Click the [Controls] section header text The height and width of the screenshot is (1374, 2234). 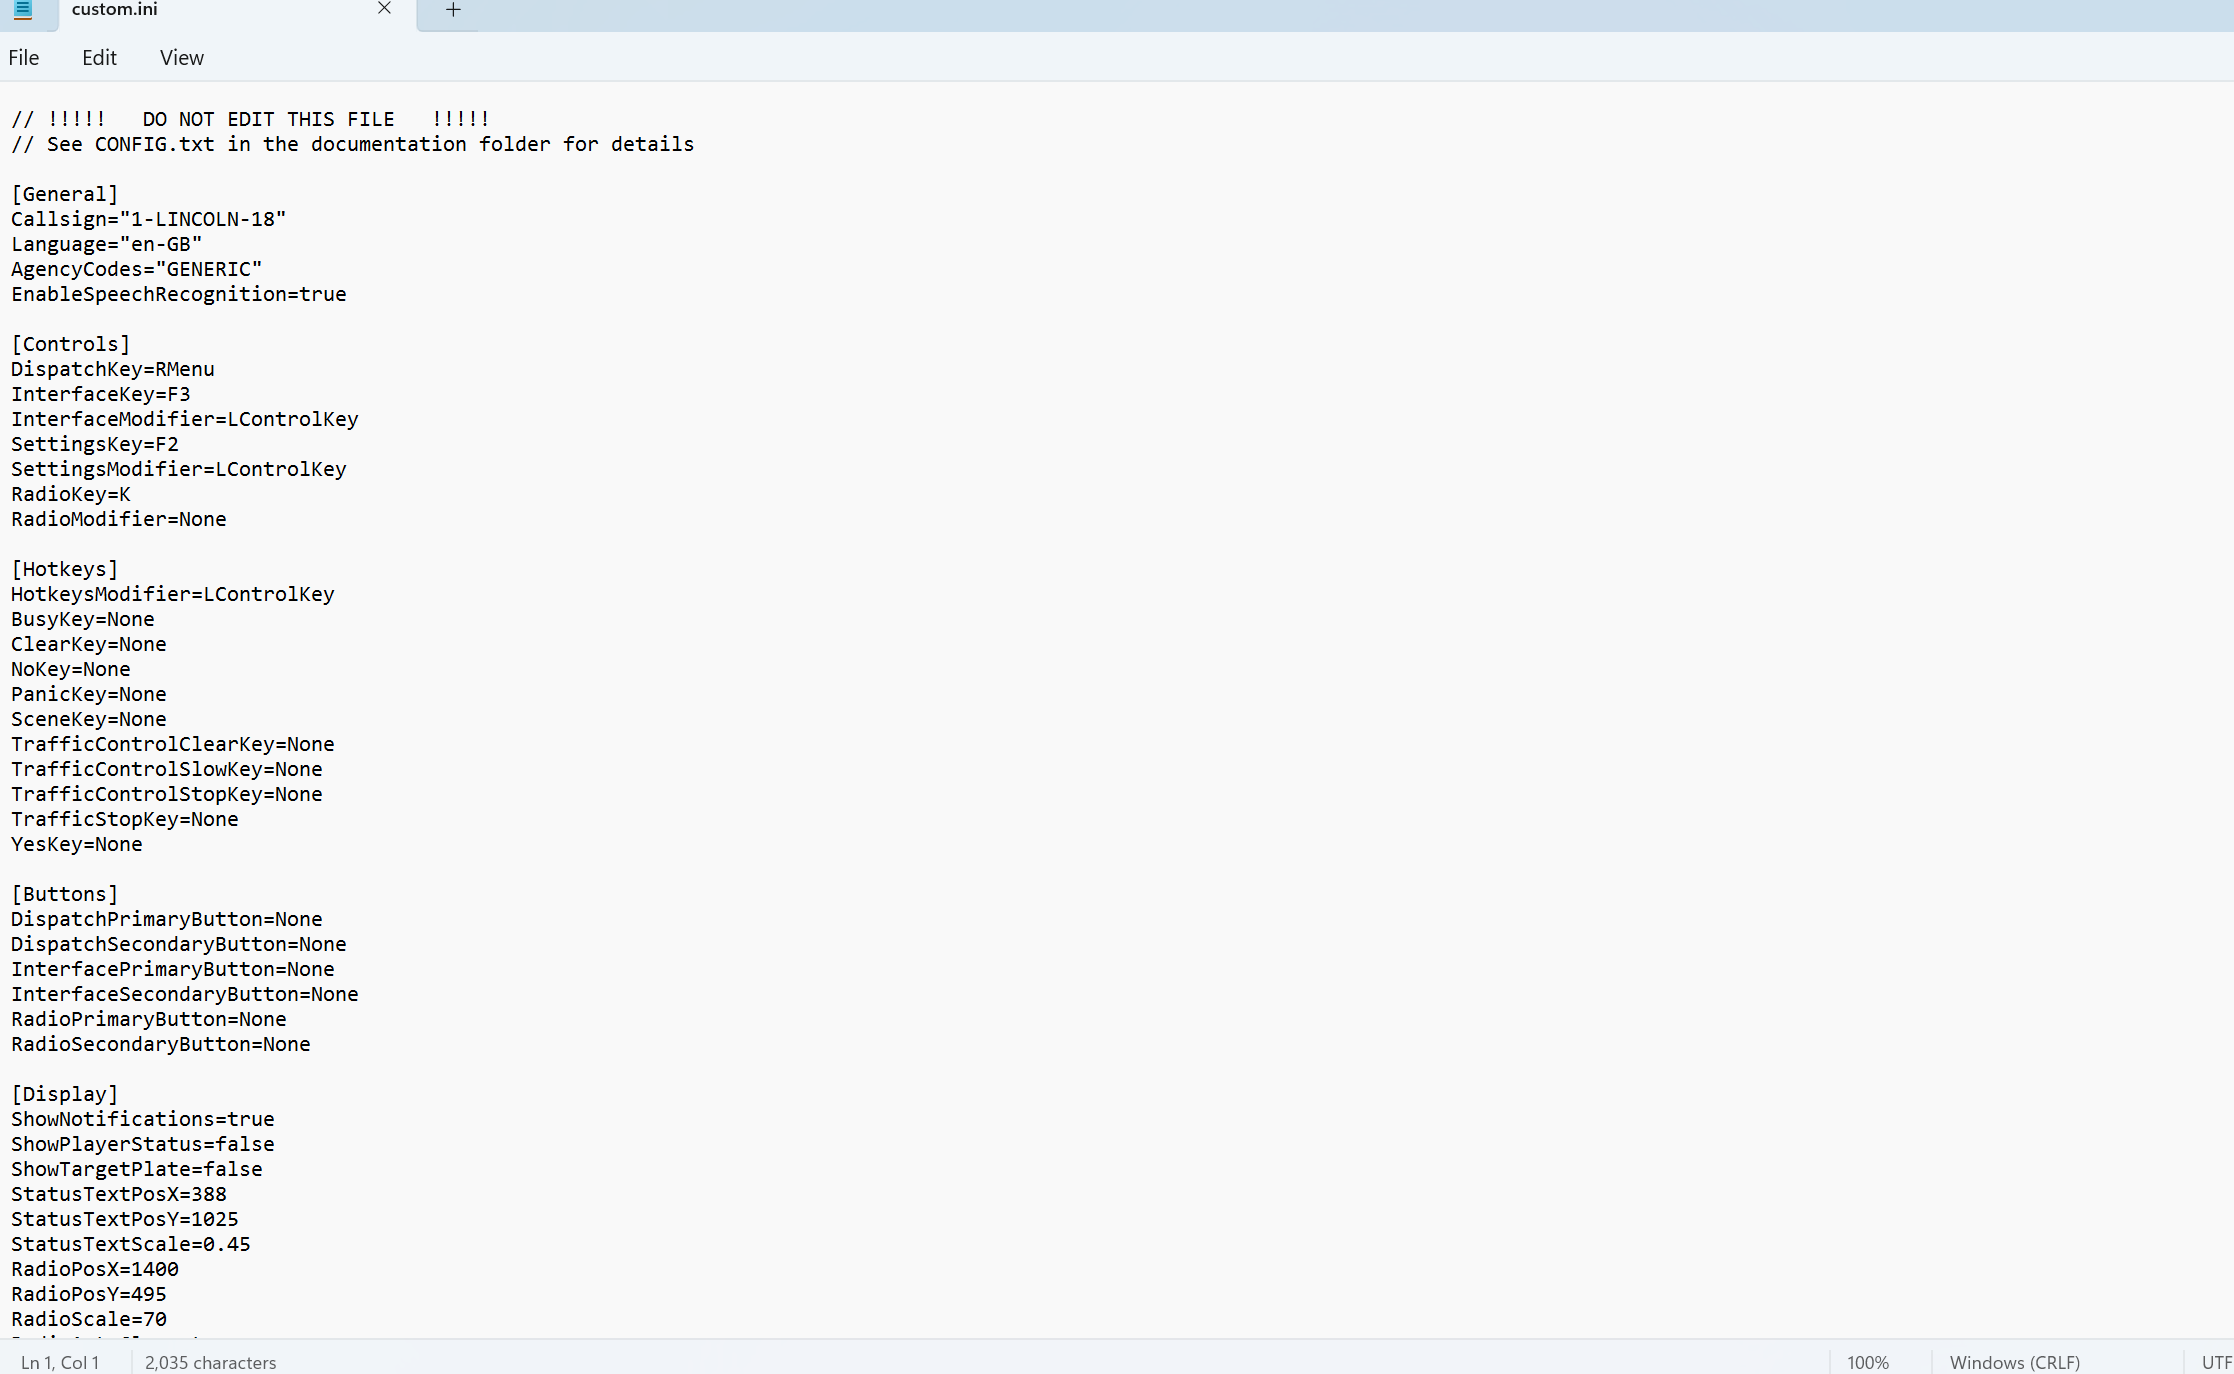click(70, 344)
